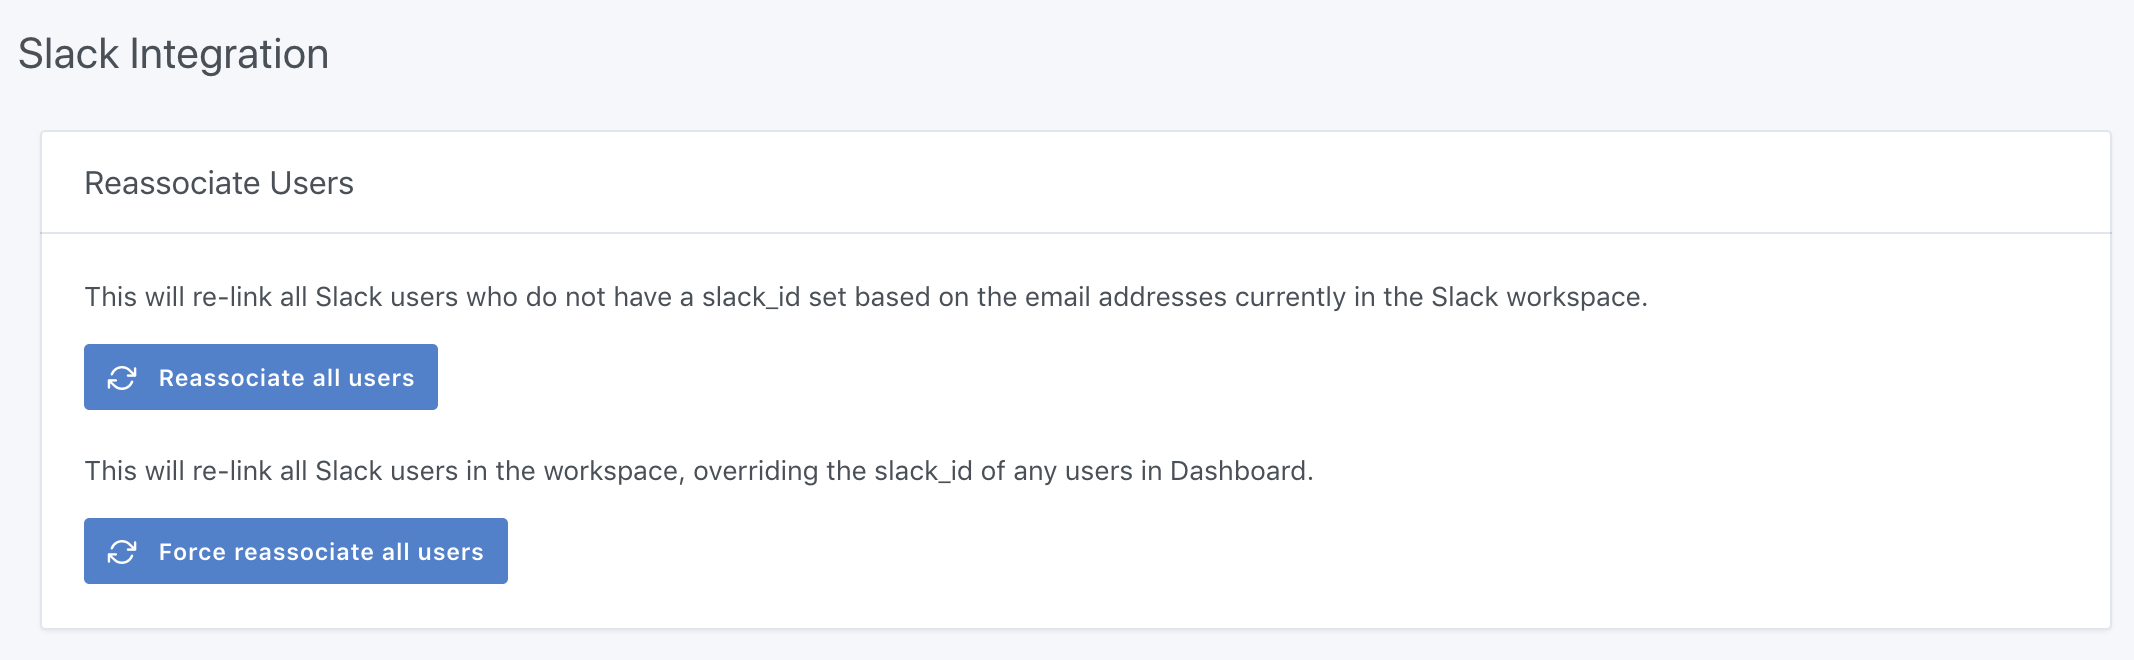Click the "Force reassociate all users" label text
This screenshot has height=660, width=2134.
click(321, 552)
